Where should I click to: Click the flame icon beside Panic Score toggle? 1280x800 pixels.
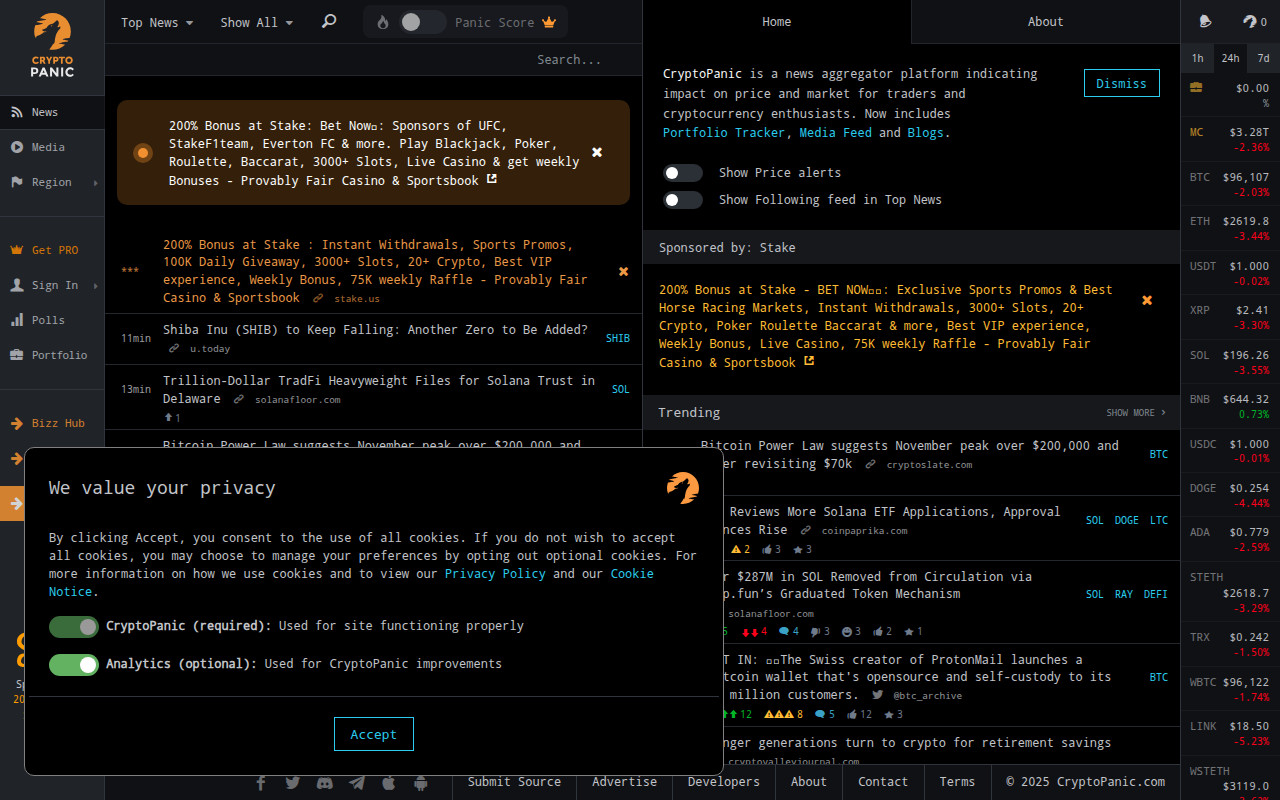click(383, 22)
